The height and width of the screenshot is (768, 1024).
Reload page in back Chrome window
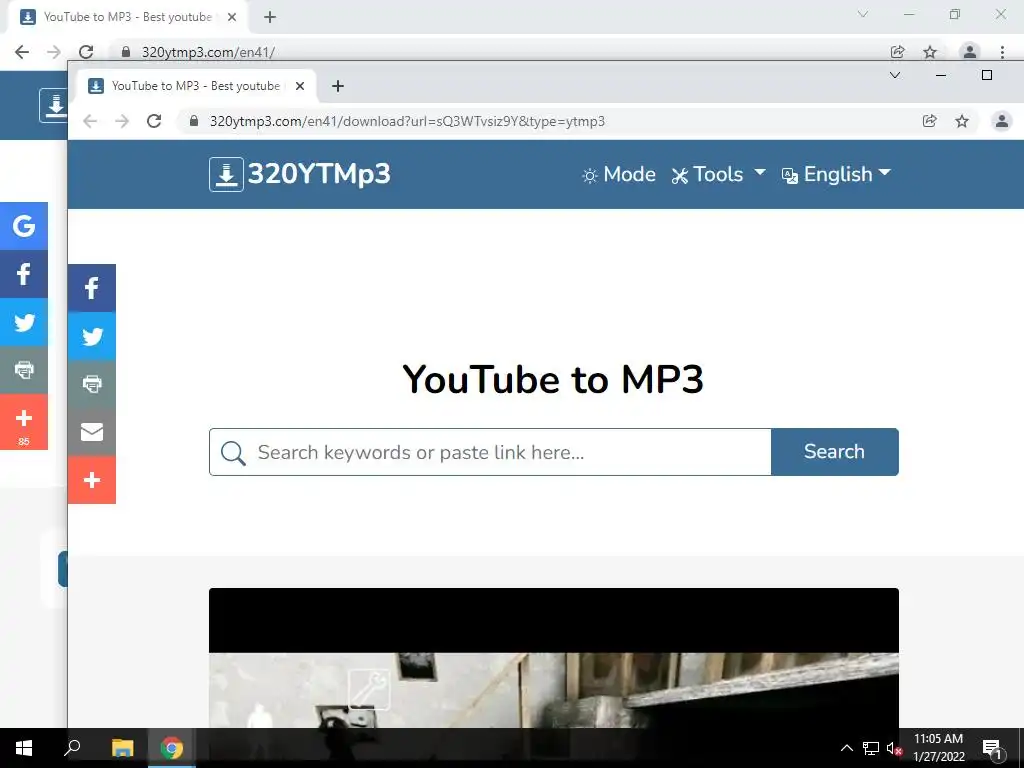[x=86, y=52]
